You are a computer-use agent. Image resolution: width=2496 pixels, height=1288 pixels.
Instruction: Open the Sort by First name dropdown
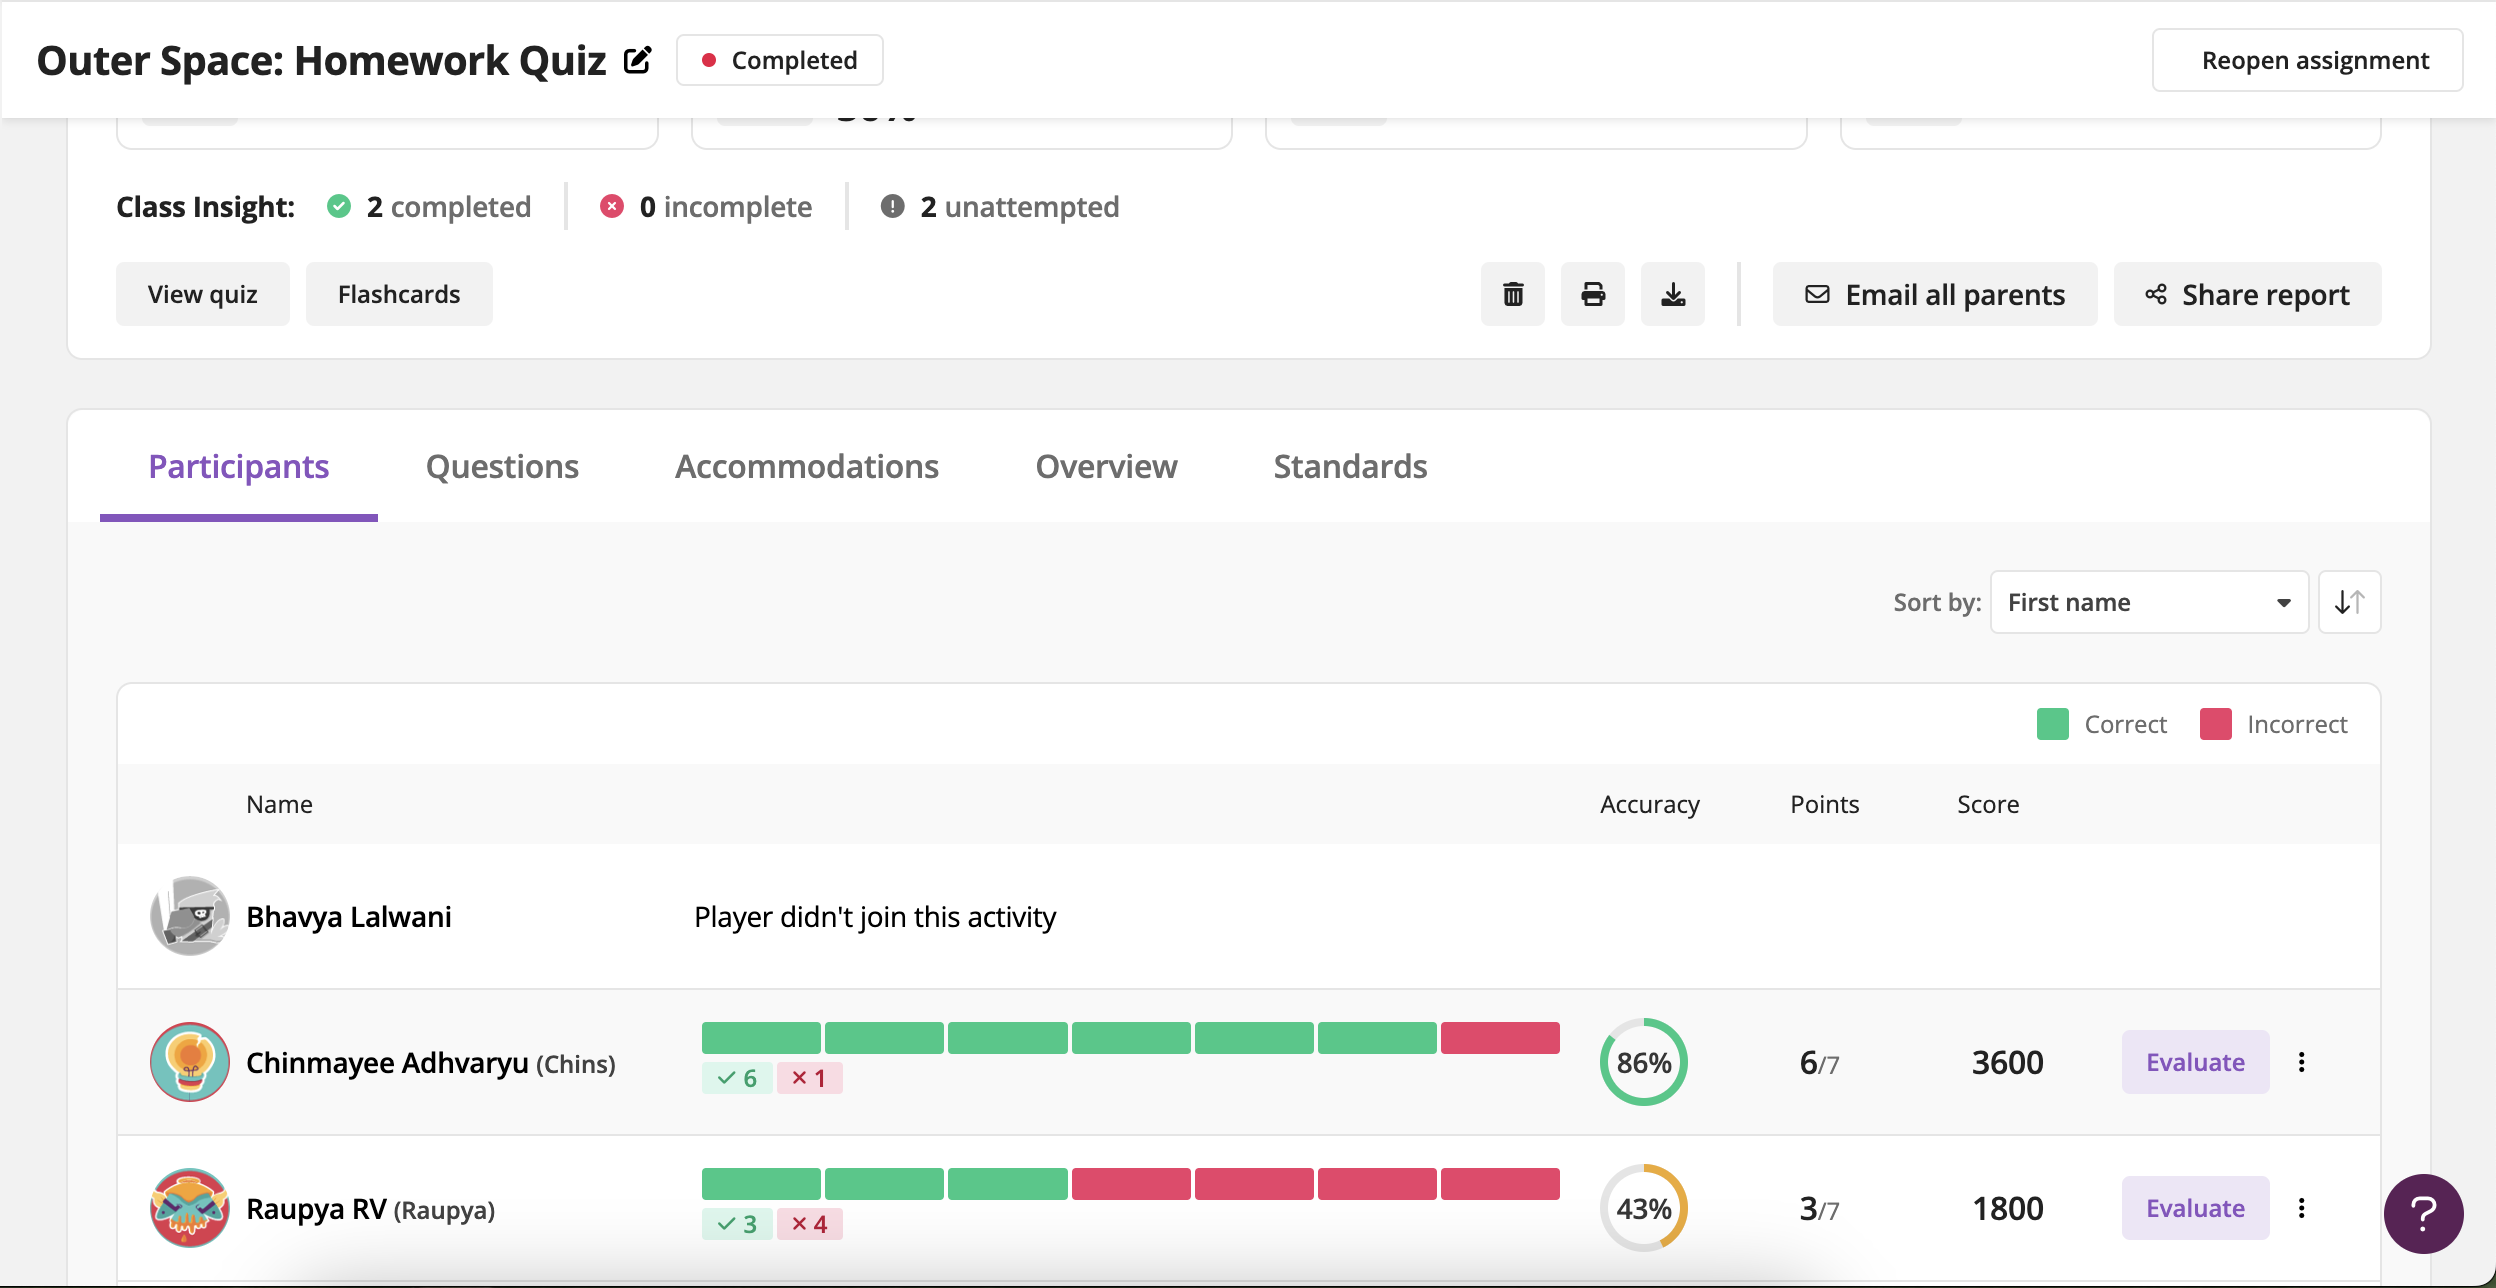point(2148,602)
